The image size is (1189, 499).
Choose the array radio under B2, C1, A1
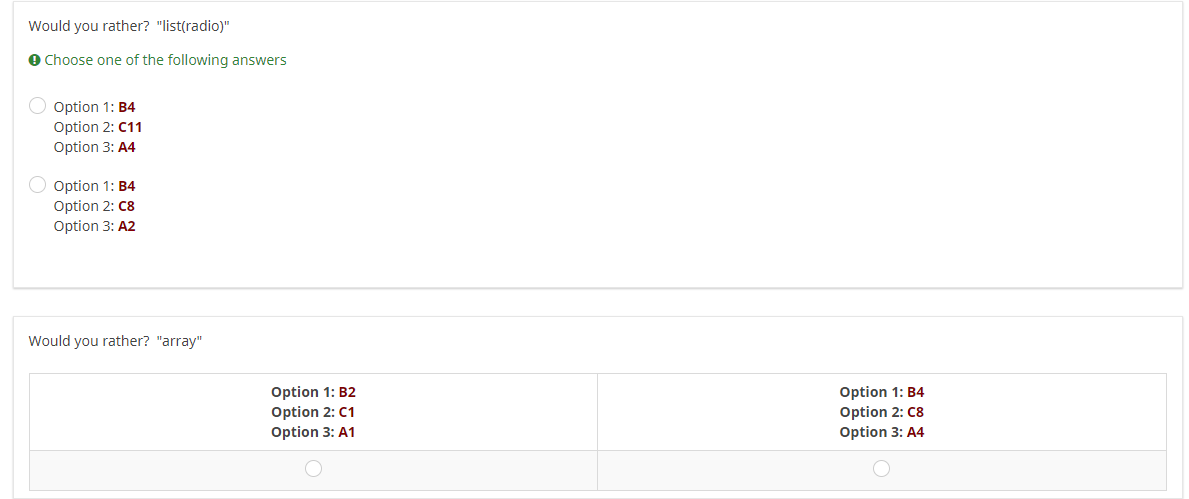[x=313, y=468]
